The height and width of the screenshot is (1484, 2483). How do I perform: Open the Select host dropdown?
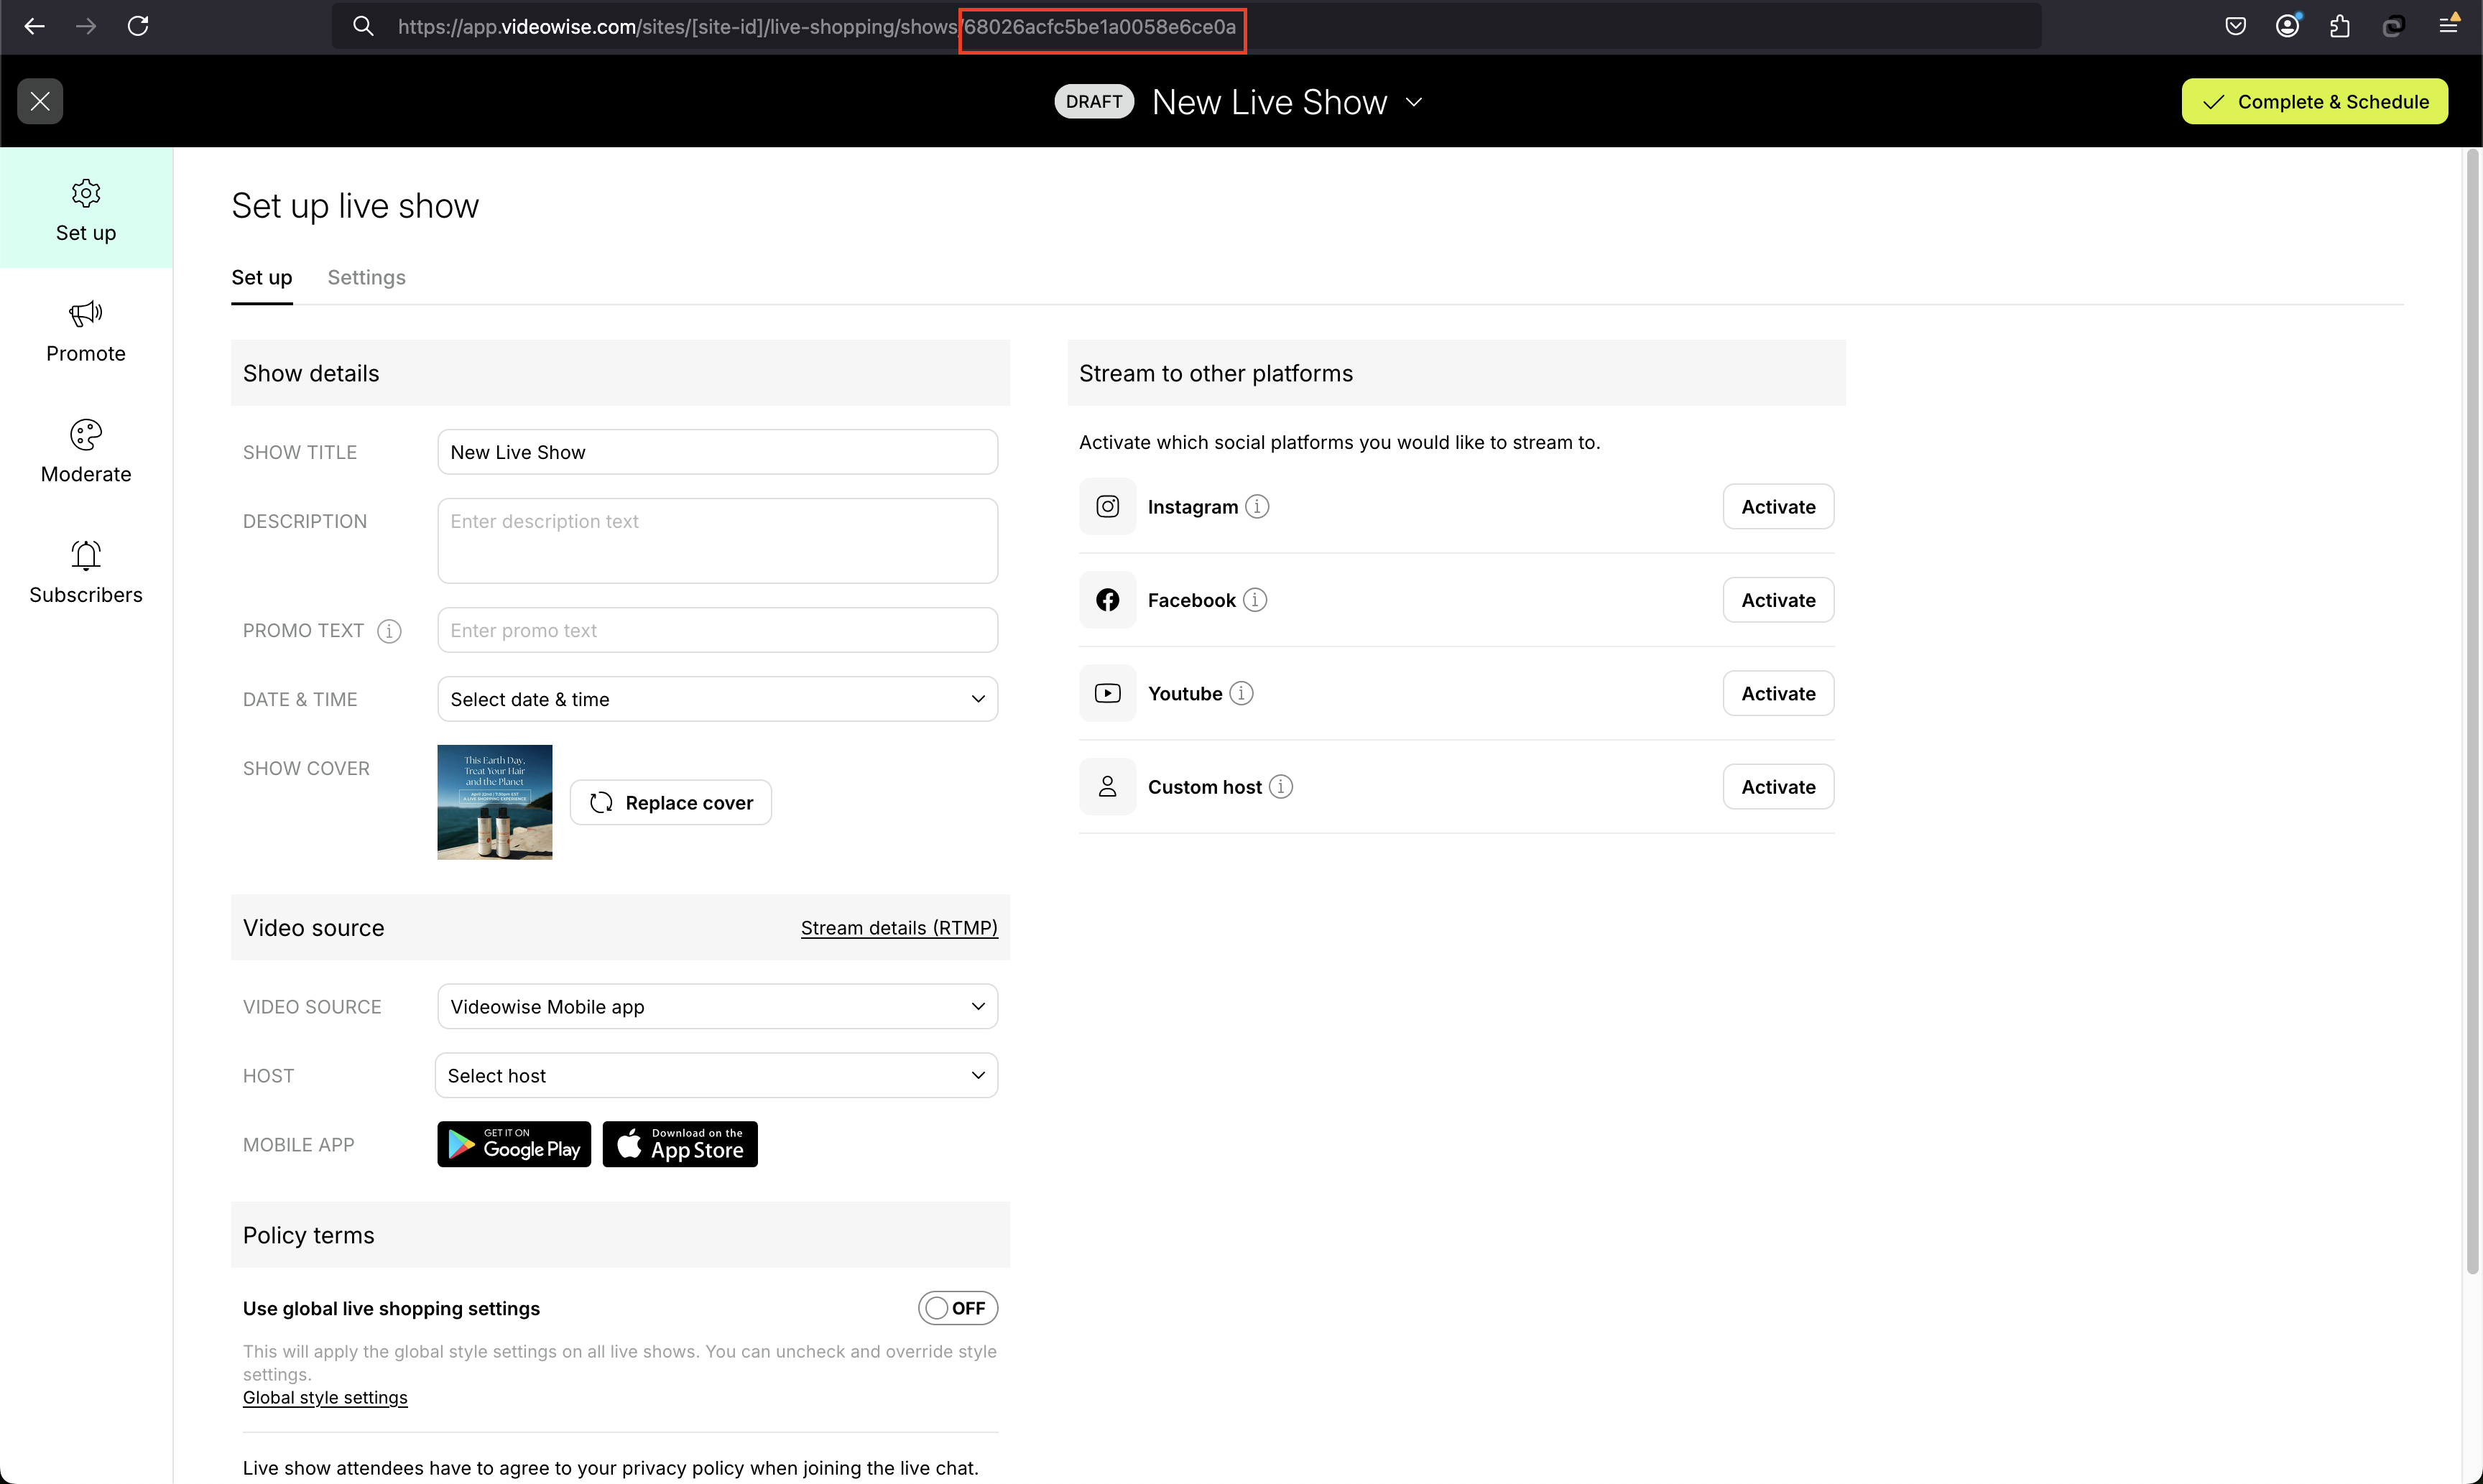[x=716, y=1075]
